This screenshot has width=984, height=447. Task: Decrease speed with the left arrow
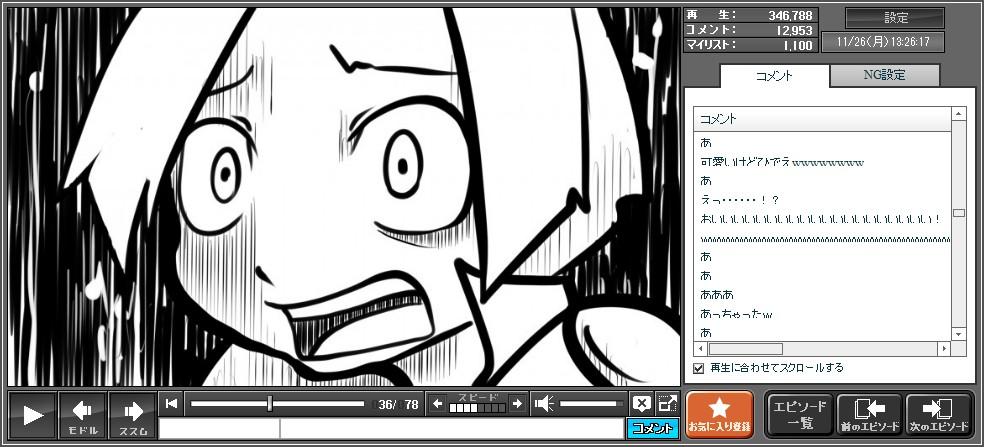(x=437, y=404)
